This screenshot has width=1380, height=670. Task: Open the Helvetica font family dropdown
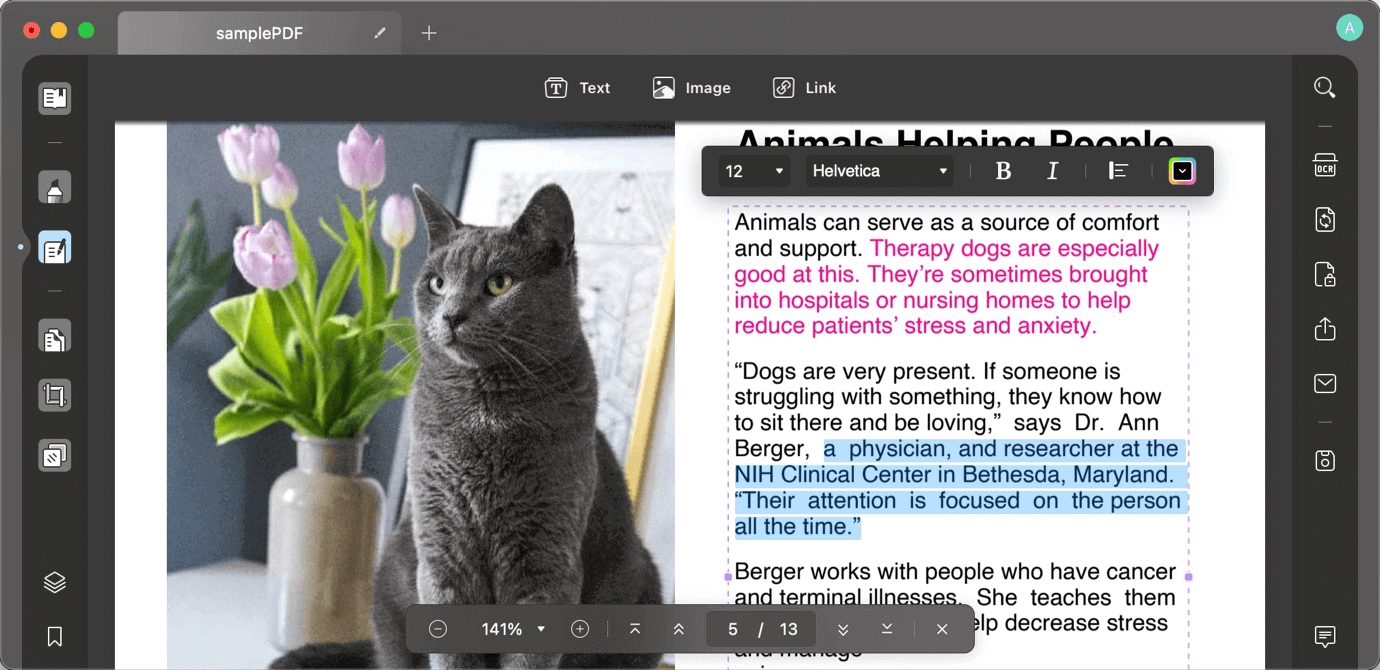(x=878, y=171)
